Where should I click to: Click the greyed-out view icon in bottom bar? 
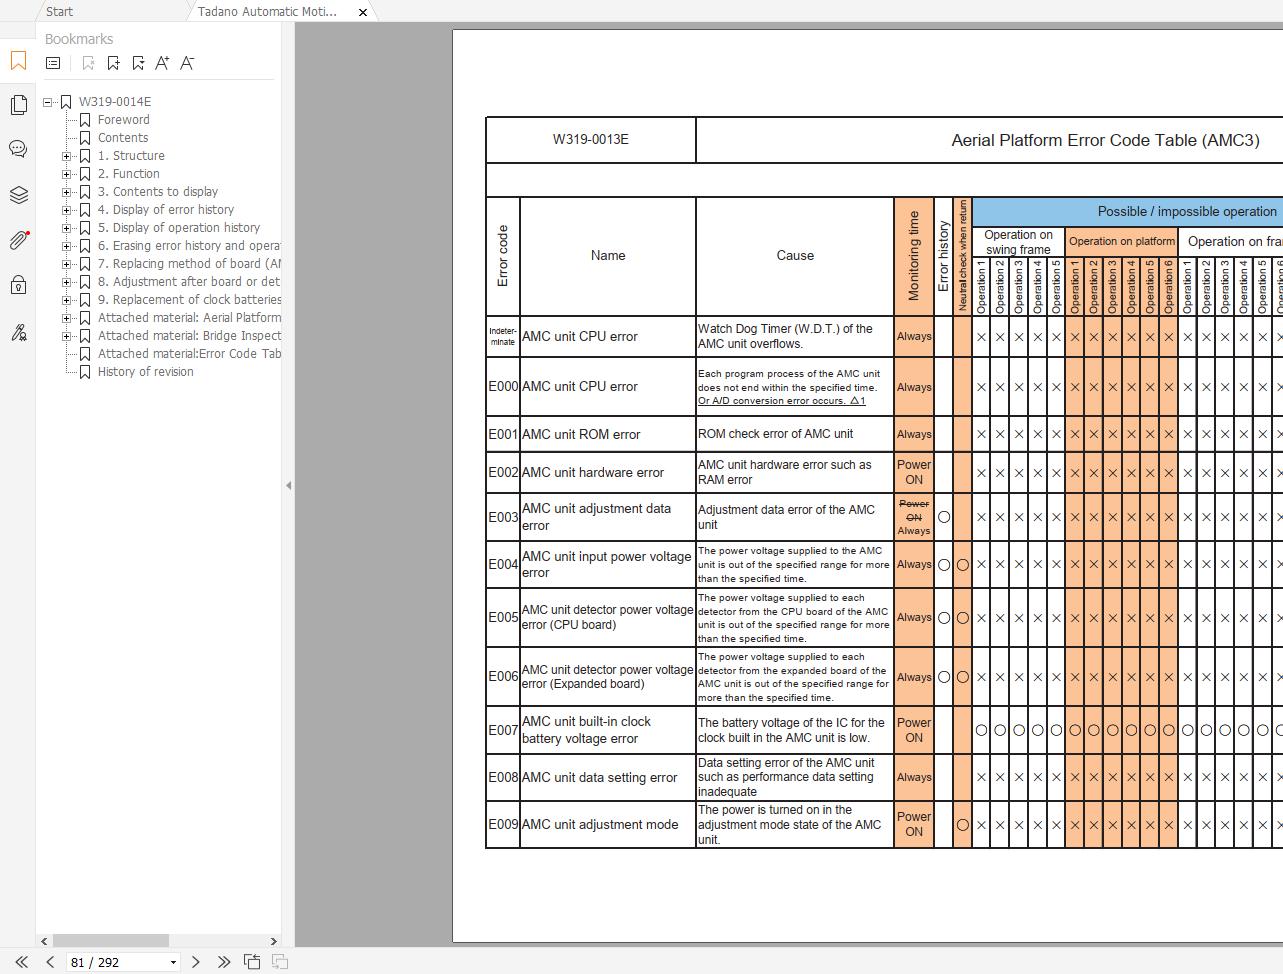click(280, 962)
